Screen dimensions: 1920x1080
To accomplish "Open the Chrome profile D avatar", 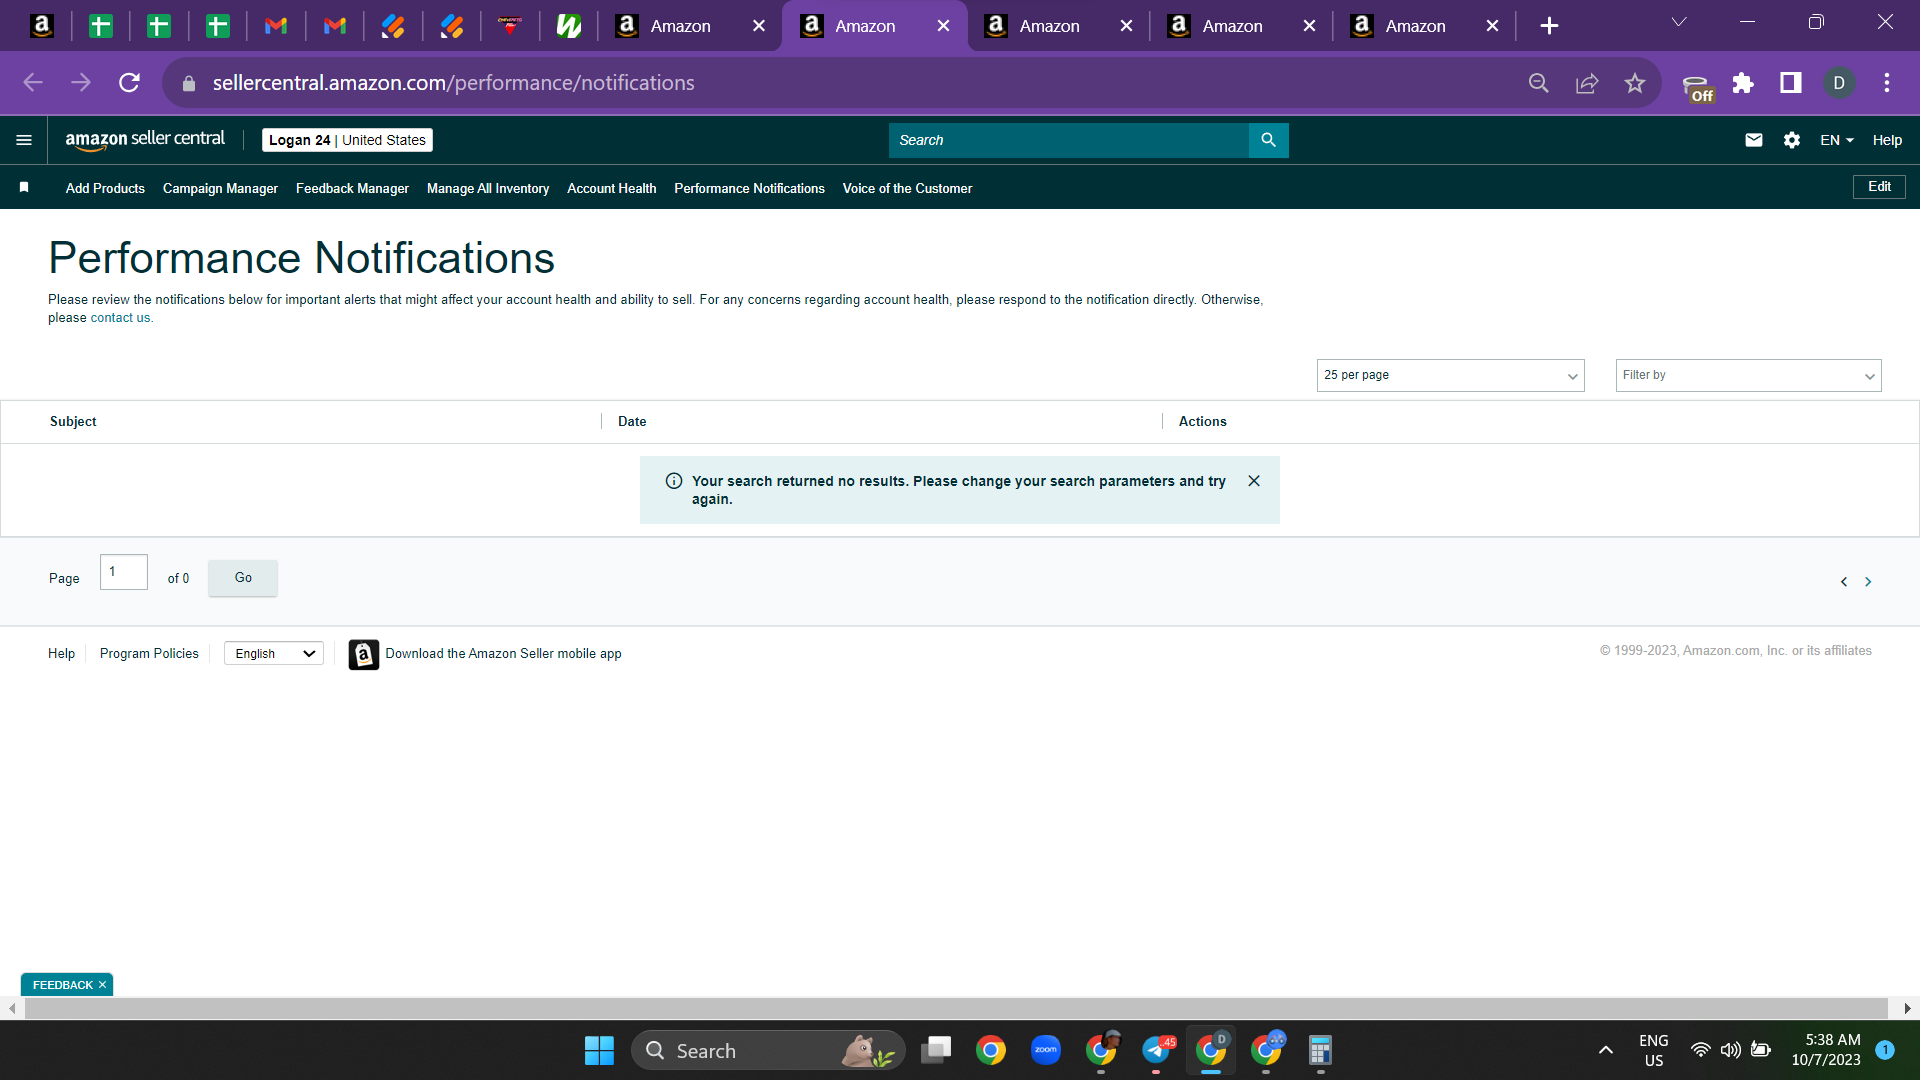I will [1839, 83].
